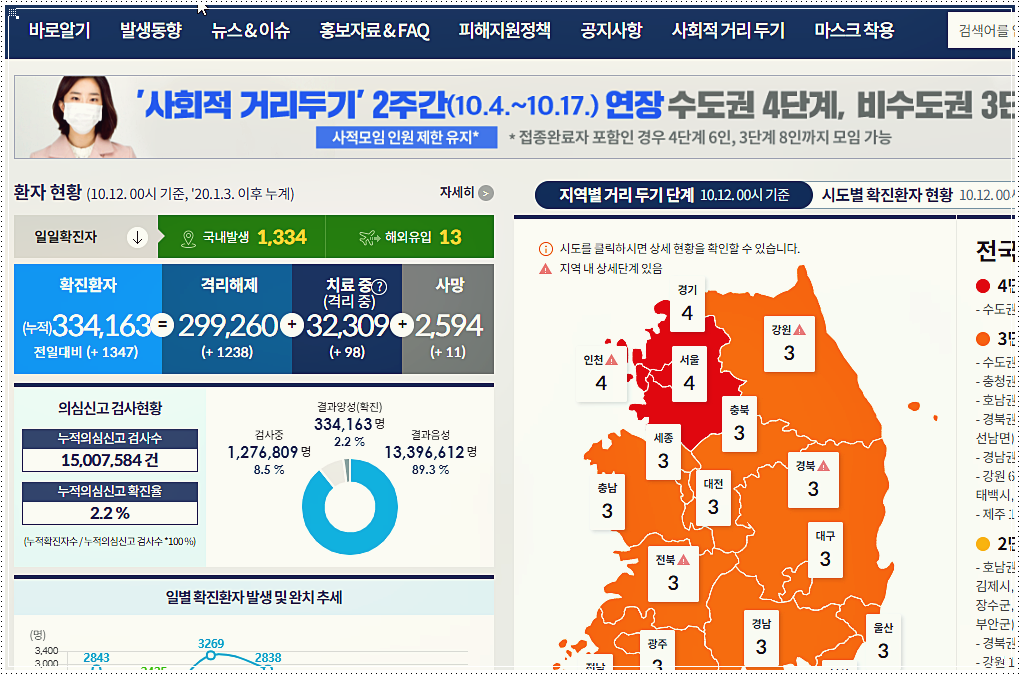1020x675 pixels.
Task: Select 세종 region on the map
Action: (663, 453)
